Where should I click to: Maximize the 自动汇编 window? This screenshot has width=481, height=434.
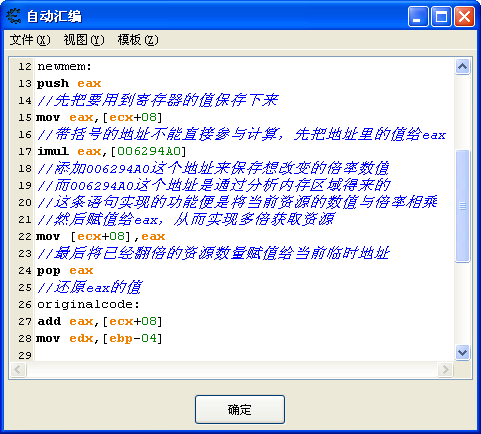pyautogui.click(x=441, y=16)
